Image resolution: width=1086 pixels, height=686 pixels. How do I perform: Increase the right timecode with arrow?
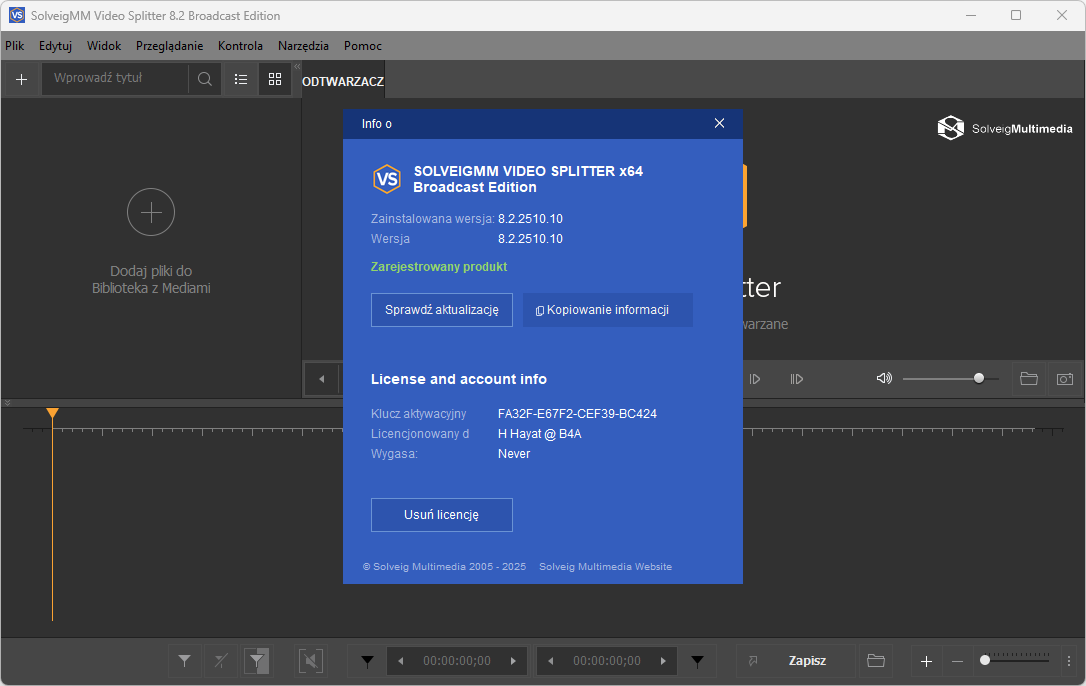[x=664, y=661]
